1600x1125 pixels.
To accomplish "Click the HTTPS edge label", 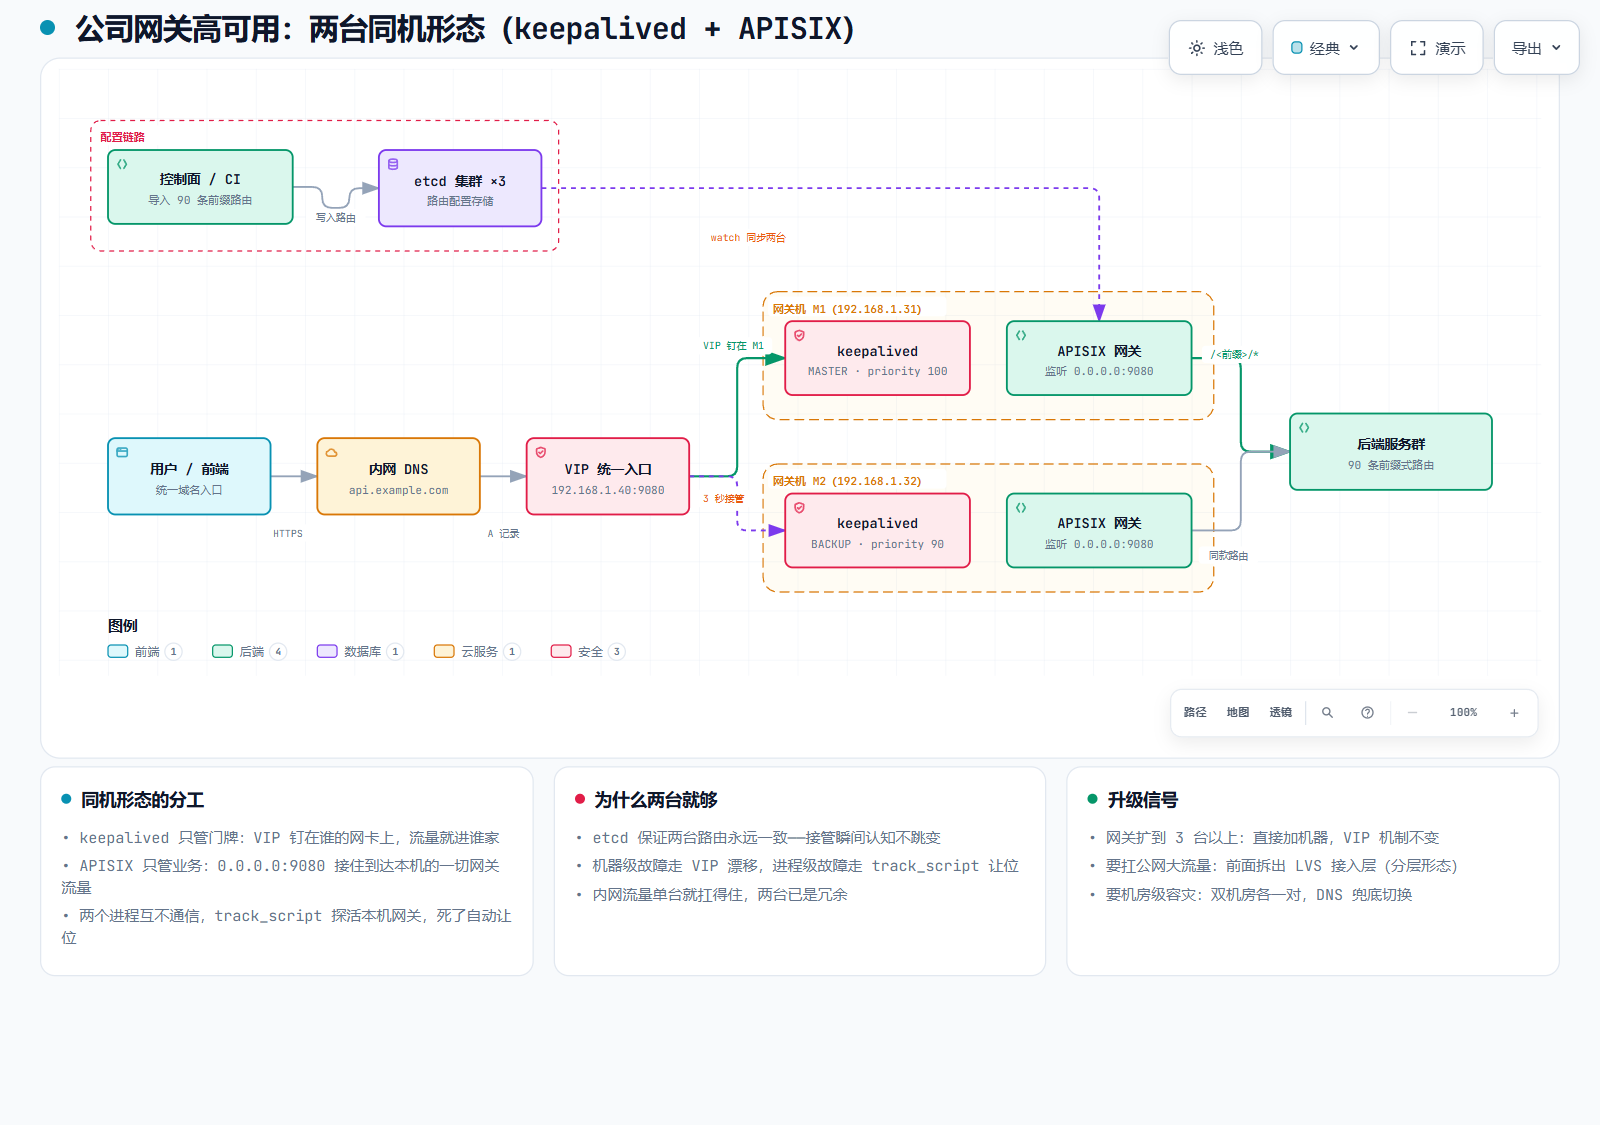I will [288, 534].
